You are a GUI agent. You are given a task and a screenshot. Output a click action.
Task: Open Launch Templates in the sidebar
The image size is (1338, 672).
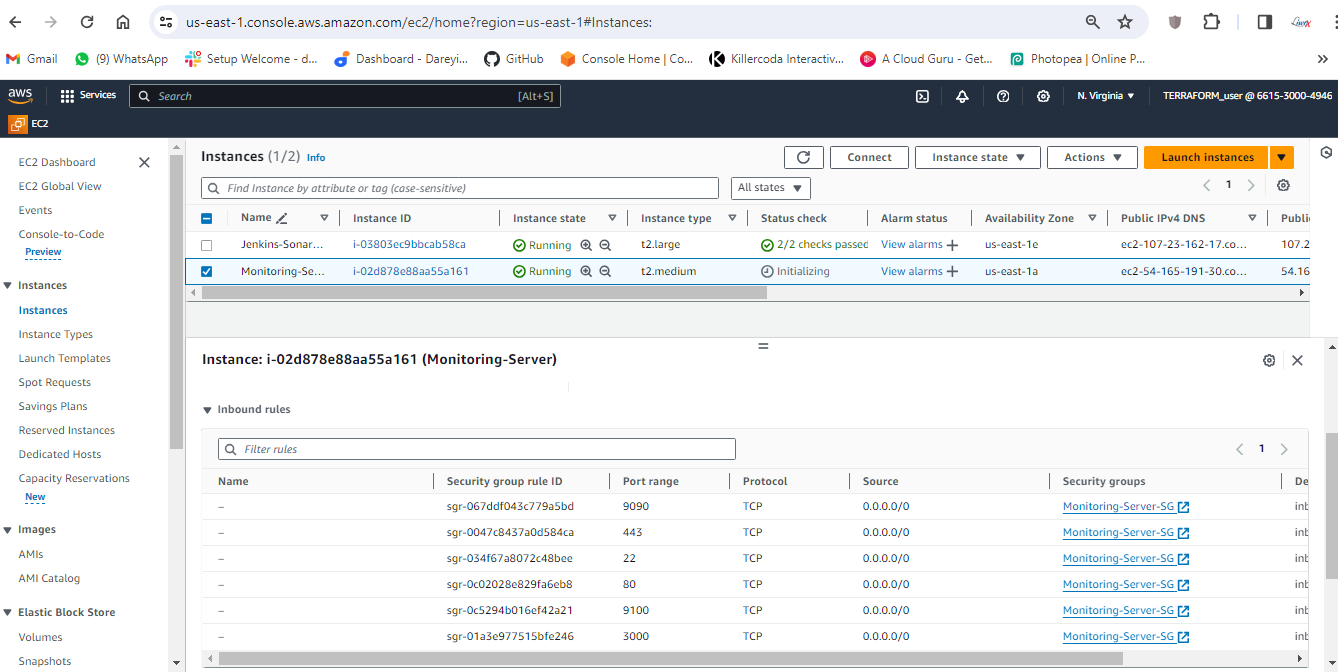64,358
